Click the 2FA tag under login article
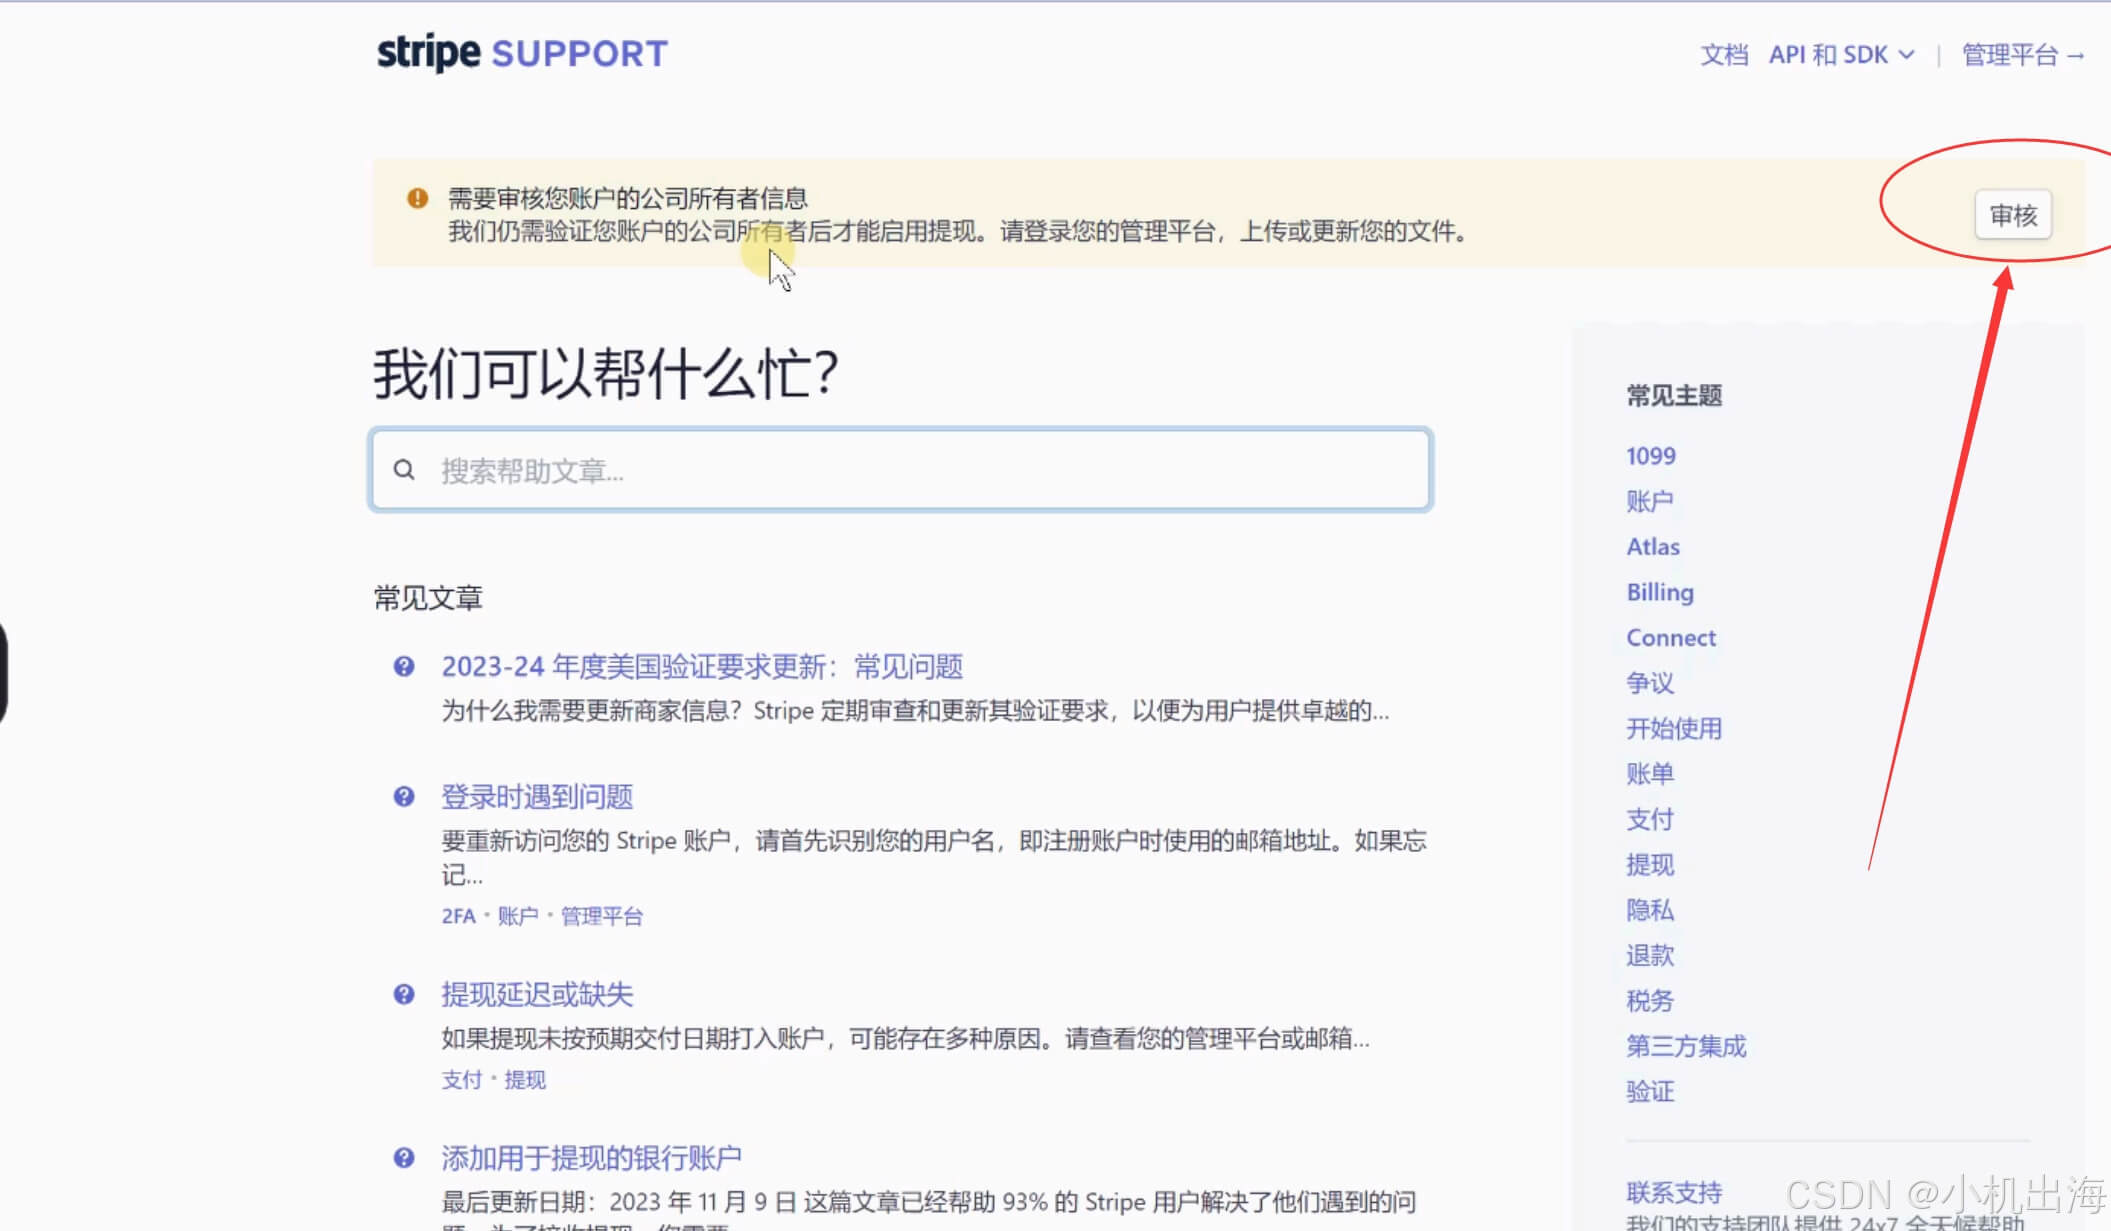Image resolution: width=2111 pixels, height=1231 pixels. [x=458, y=916]
